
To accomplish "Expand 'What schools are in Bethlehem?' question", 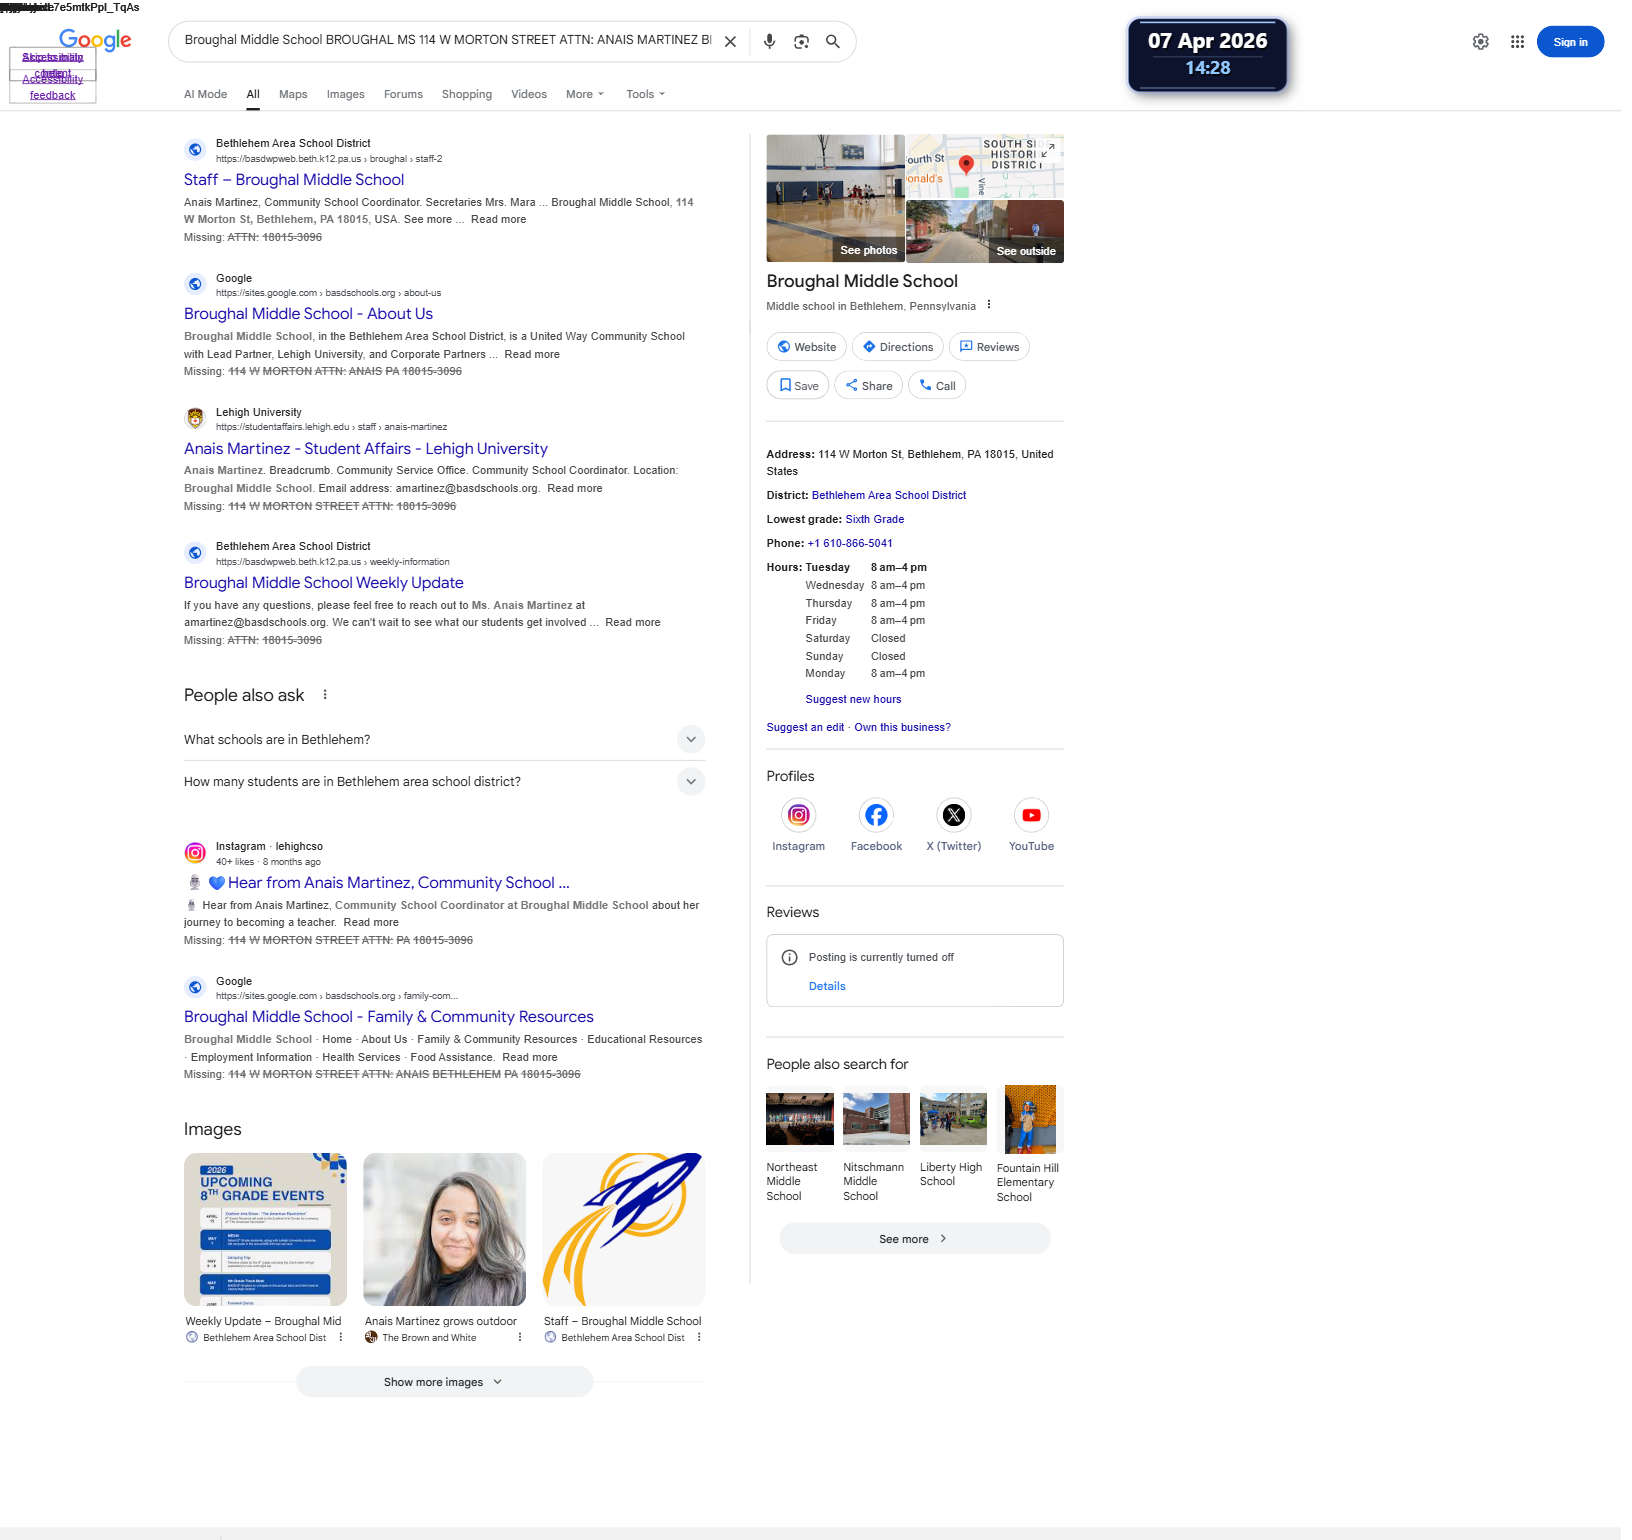I will tap(444, 740).
